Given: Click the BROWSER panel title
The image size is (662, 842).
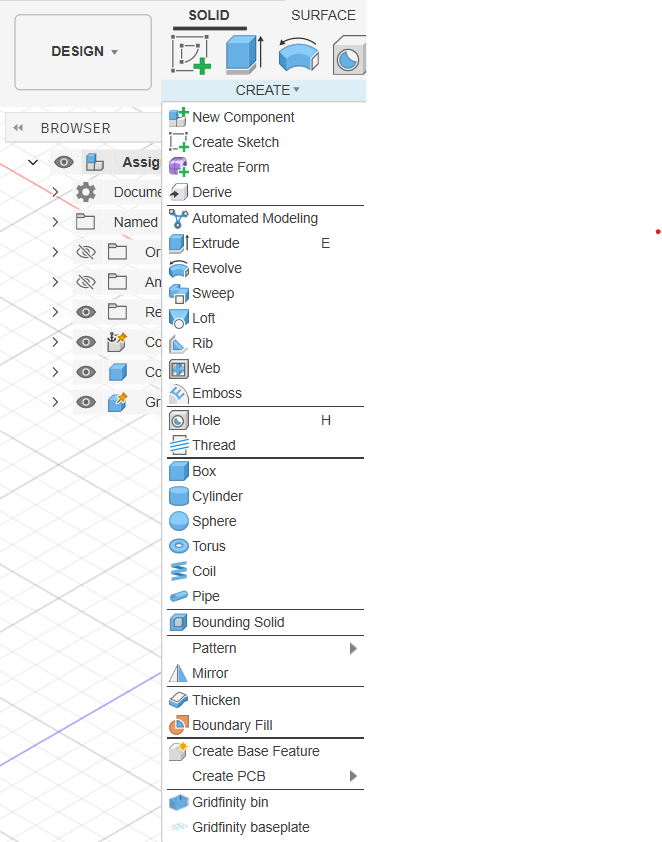Looking at the screenshot, I should 76,128.
